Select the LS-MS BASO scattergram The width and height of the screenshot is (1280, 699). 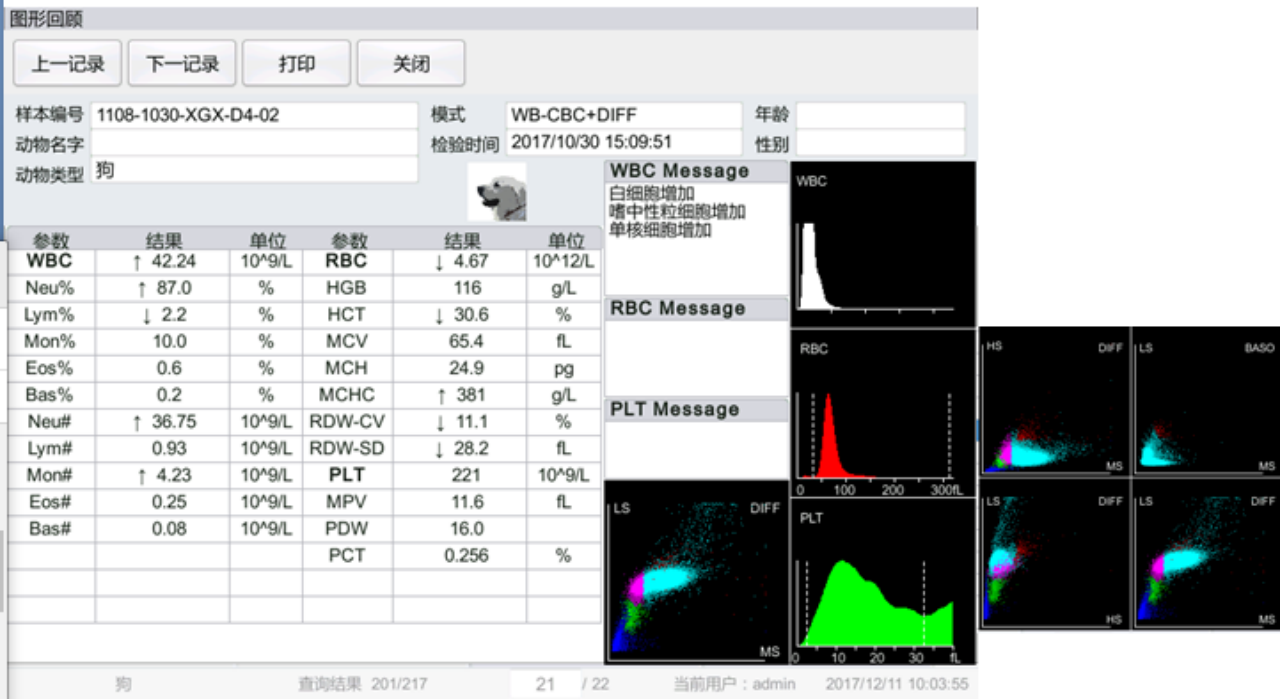point(1206,400)
